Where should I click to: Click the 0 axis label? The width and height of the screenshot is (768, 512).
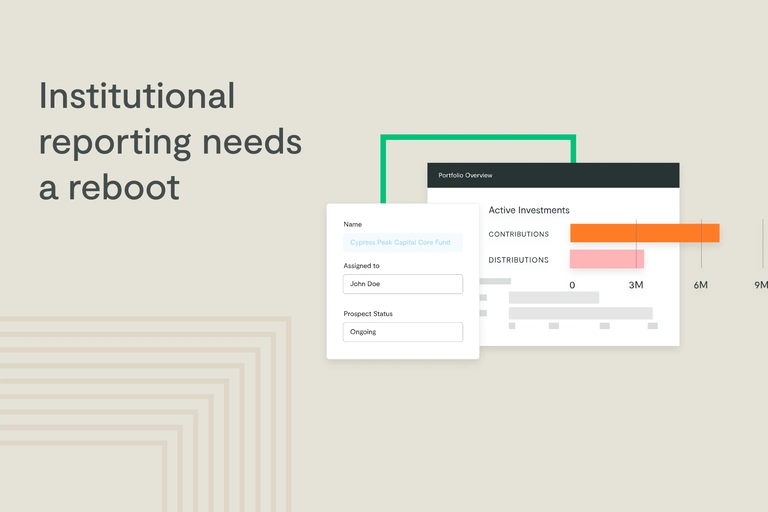(572, 286)
